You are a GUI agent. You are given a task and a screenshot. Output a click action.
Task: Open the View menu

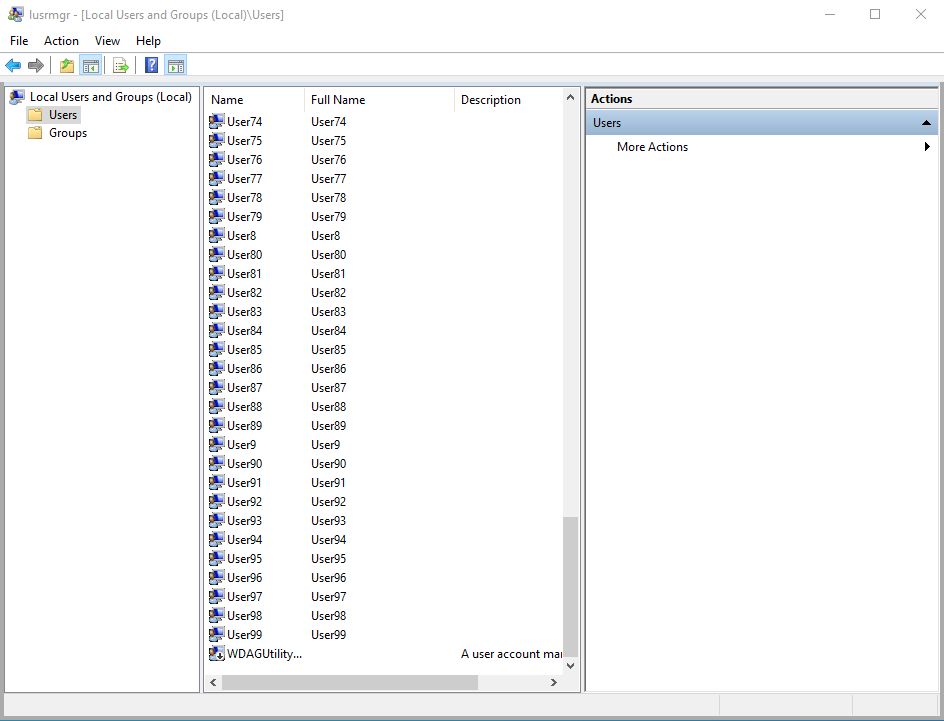pyautogui.click(x=107, y=41)
